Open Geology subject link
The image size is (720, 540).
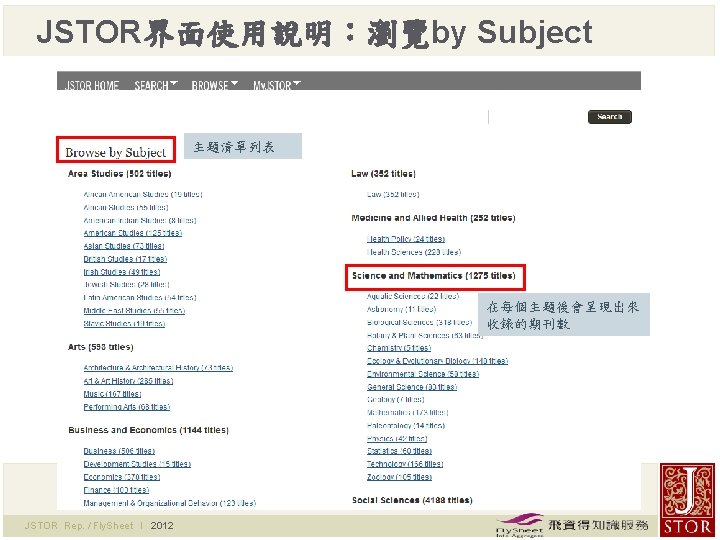(x=395, y=399)
